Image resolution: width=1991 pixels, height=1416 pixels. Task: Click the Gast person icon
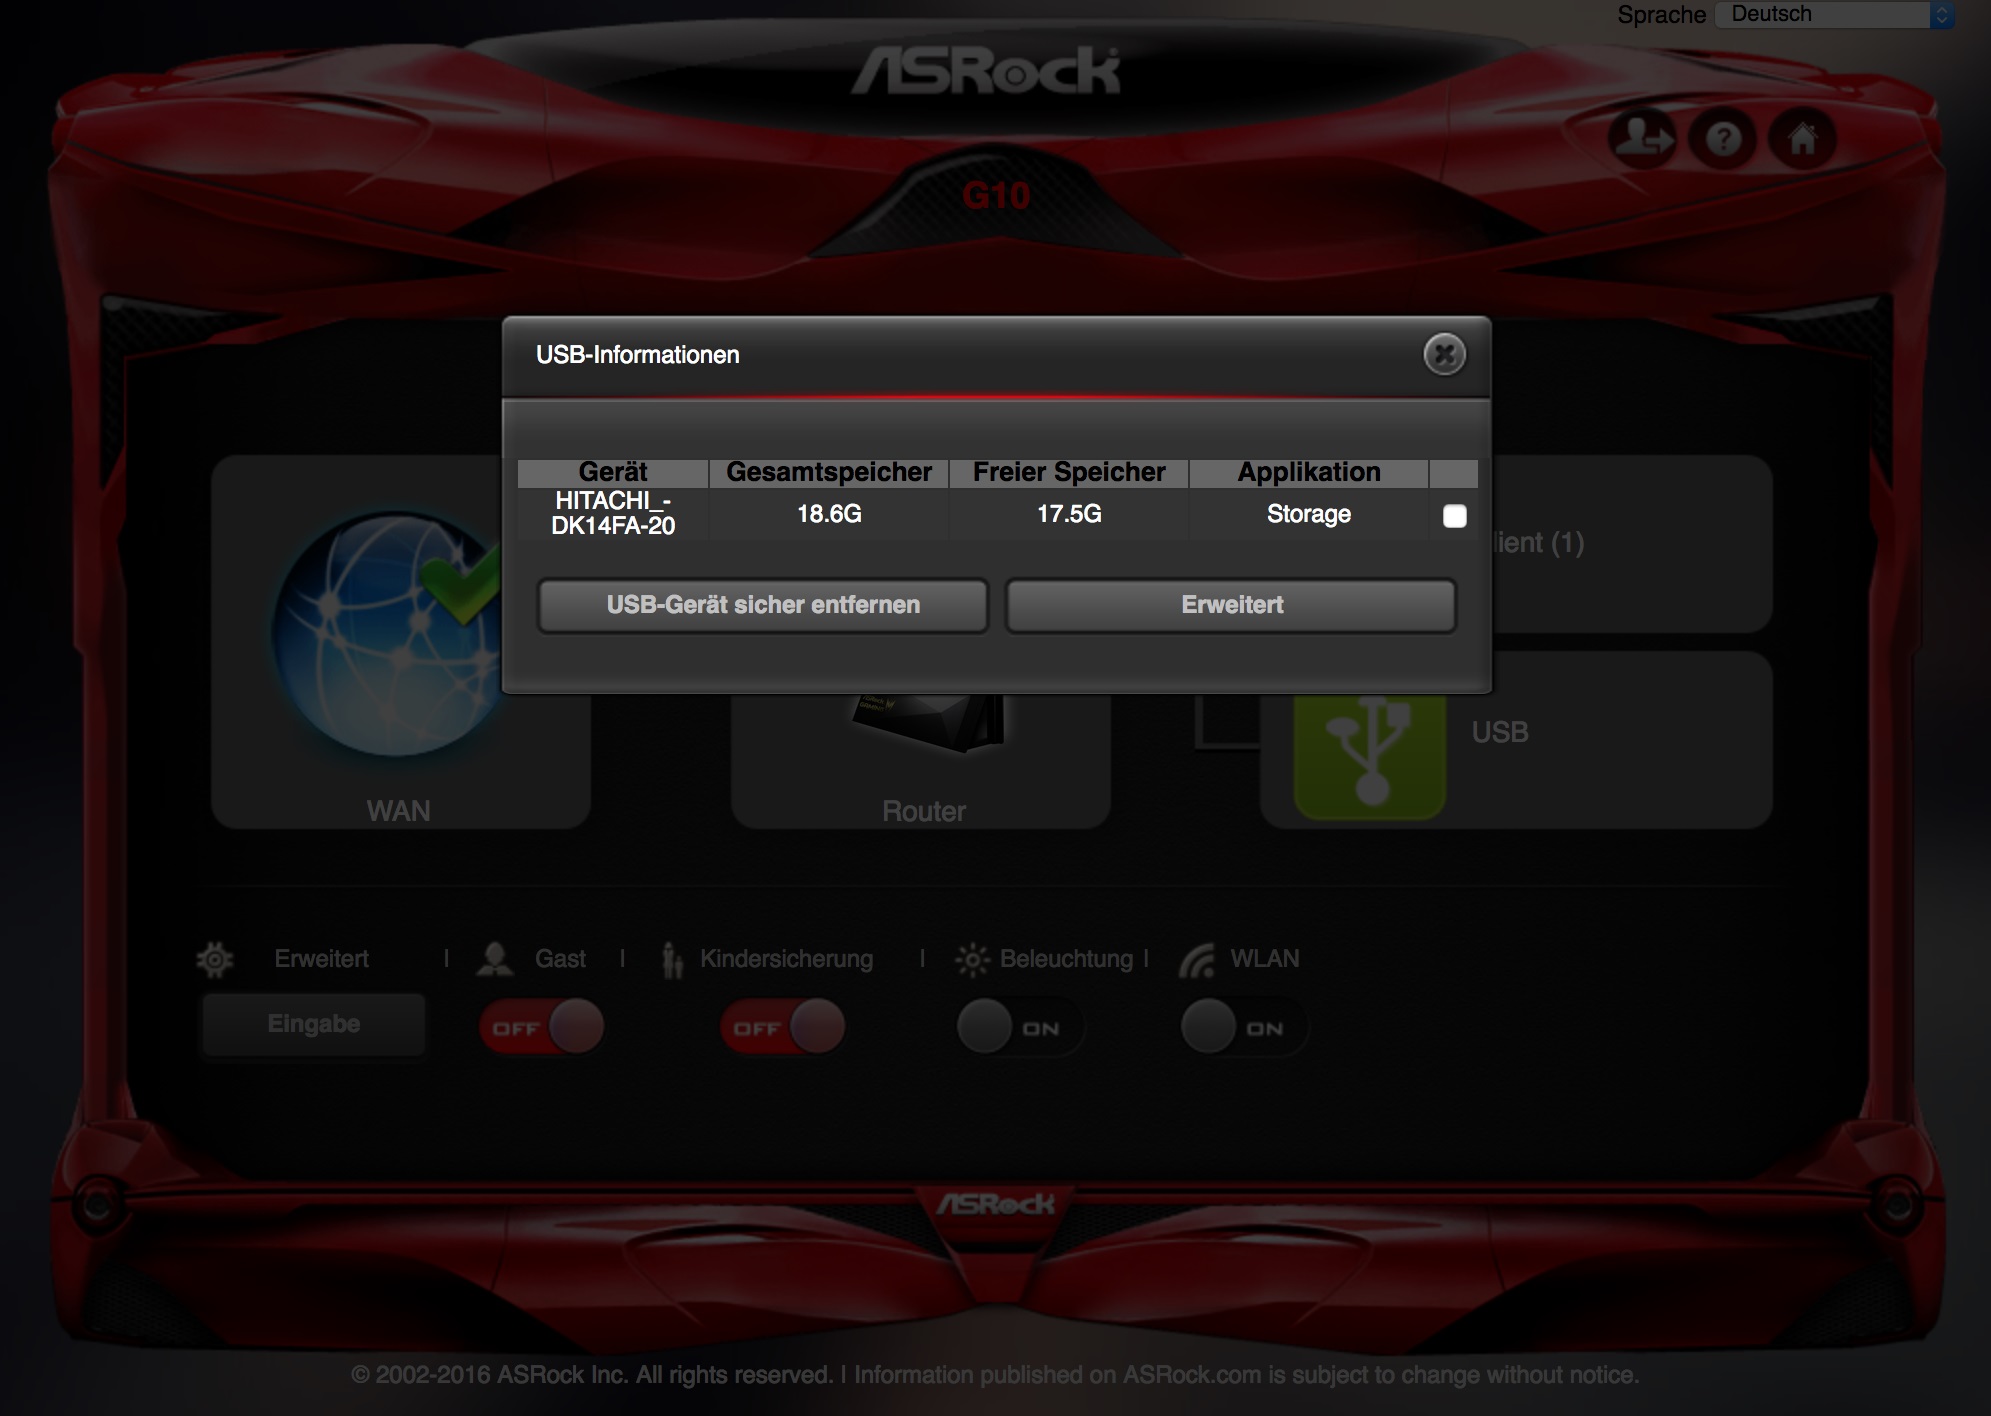click(x=494, y=959)
